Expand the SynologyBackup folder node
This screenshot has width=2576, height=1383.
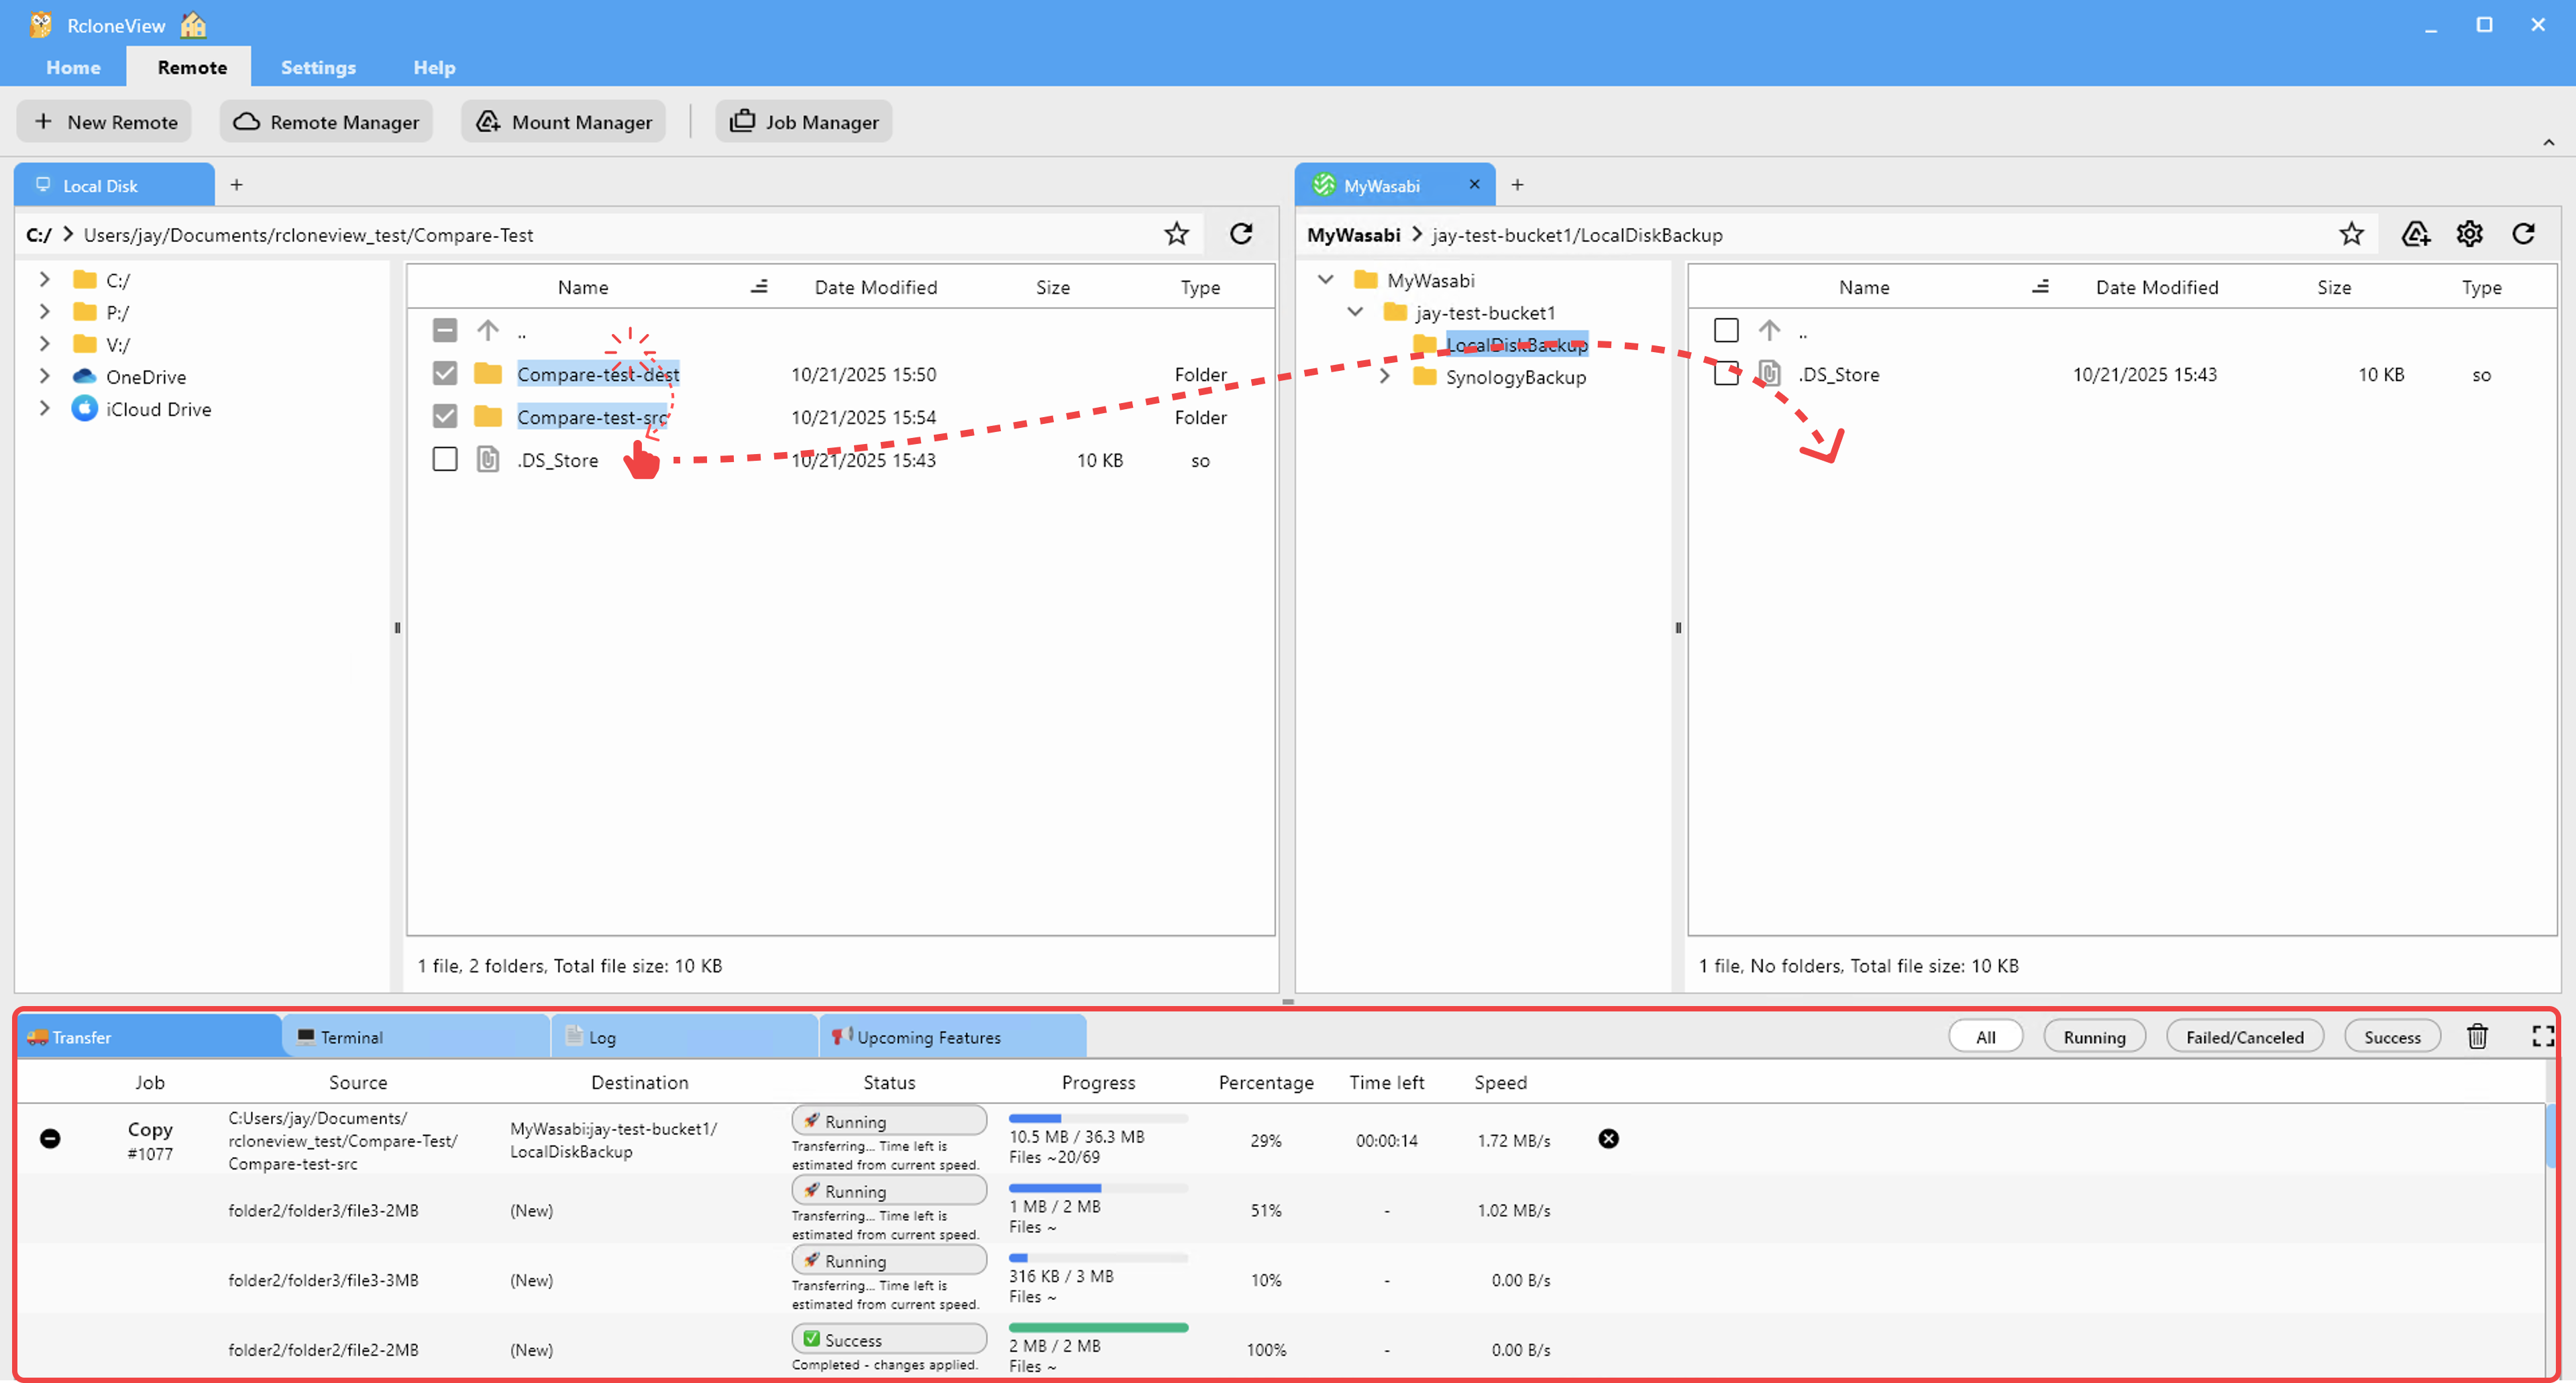point(1385,377)
